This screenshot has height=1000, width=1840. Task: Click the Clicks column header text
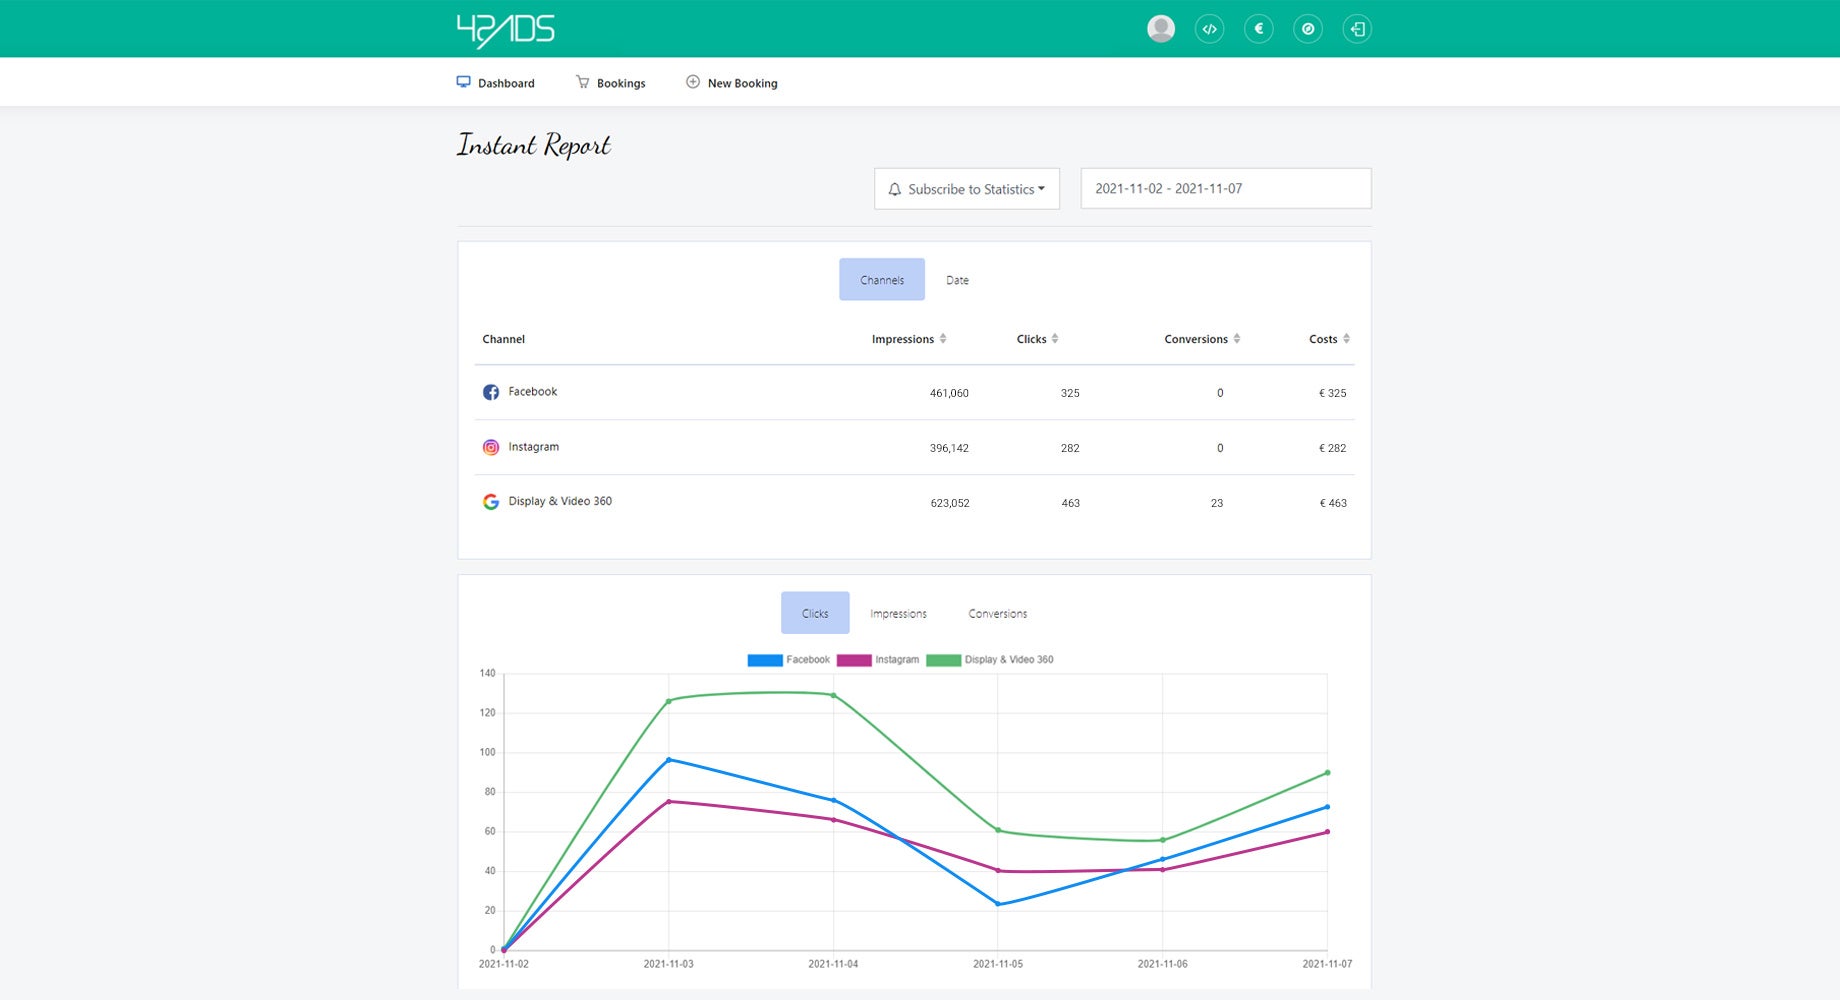point(1032,339)
